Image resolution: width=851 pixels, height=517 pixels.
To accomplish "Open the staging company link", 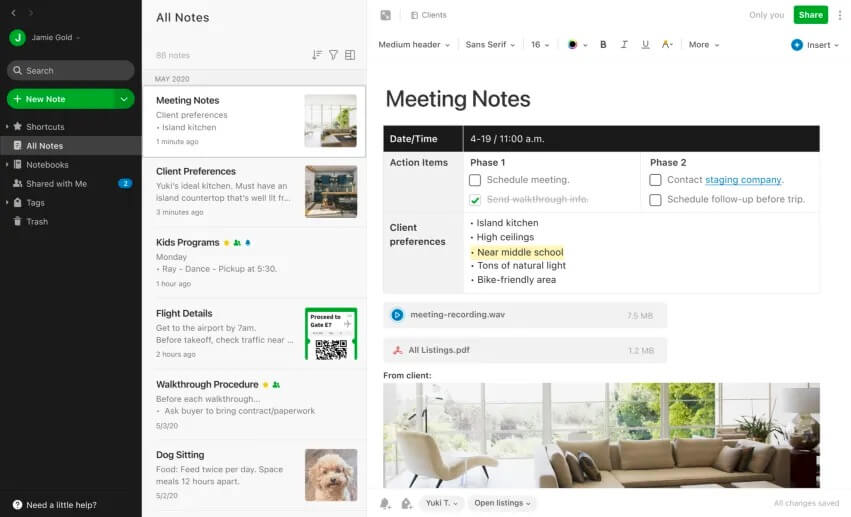I will pyautogui.click(x=743, y=180).
